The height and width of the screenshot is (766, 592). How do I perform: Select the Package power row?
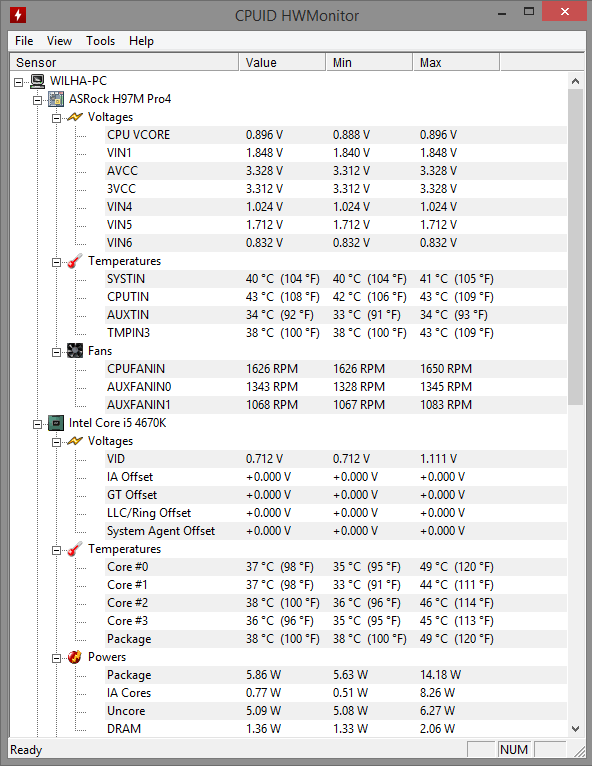pyautogui.click(x=336, y=675)
